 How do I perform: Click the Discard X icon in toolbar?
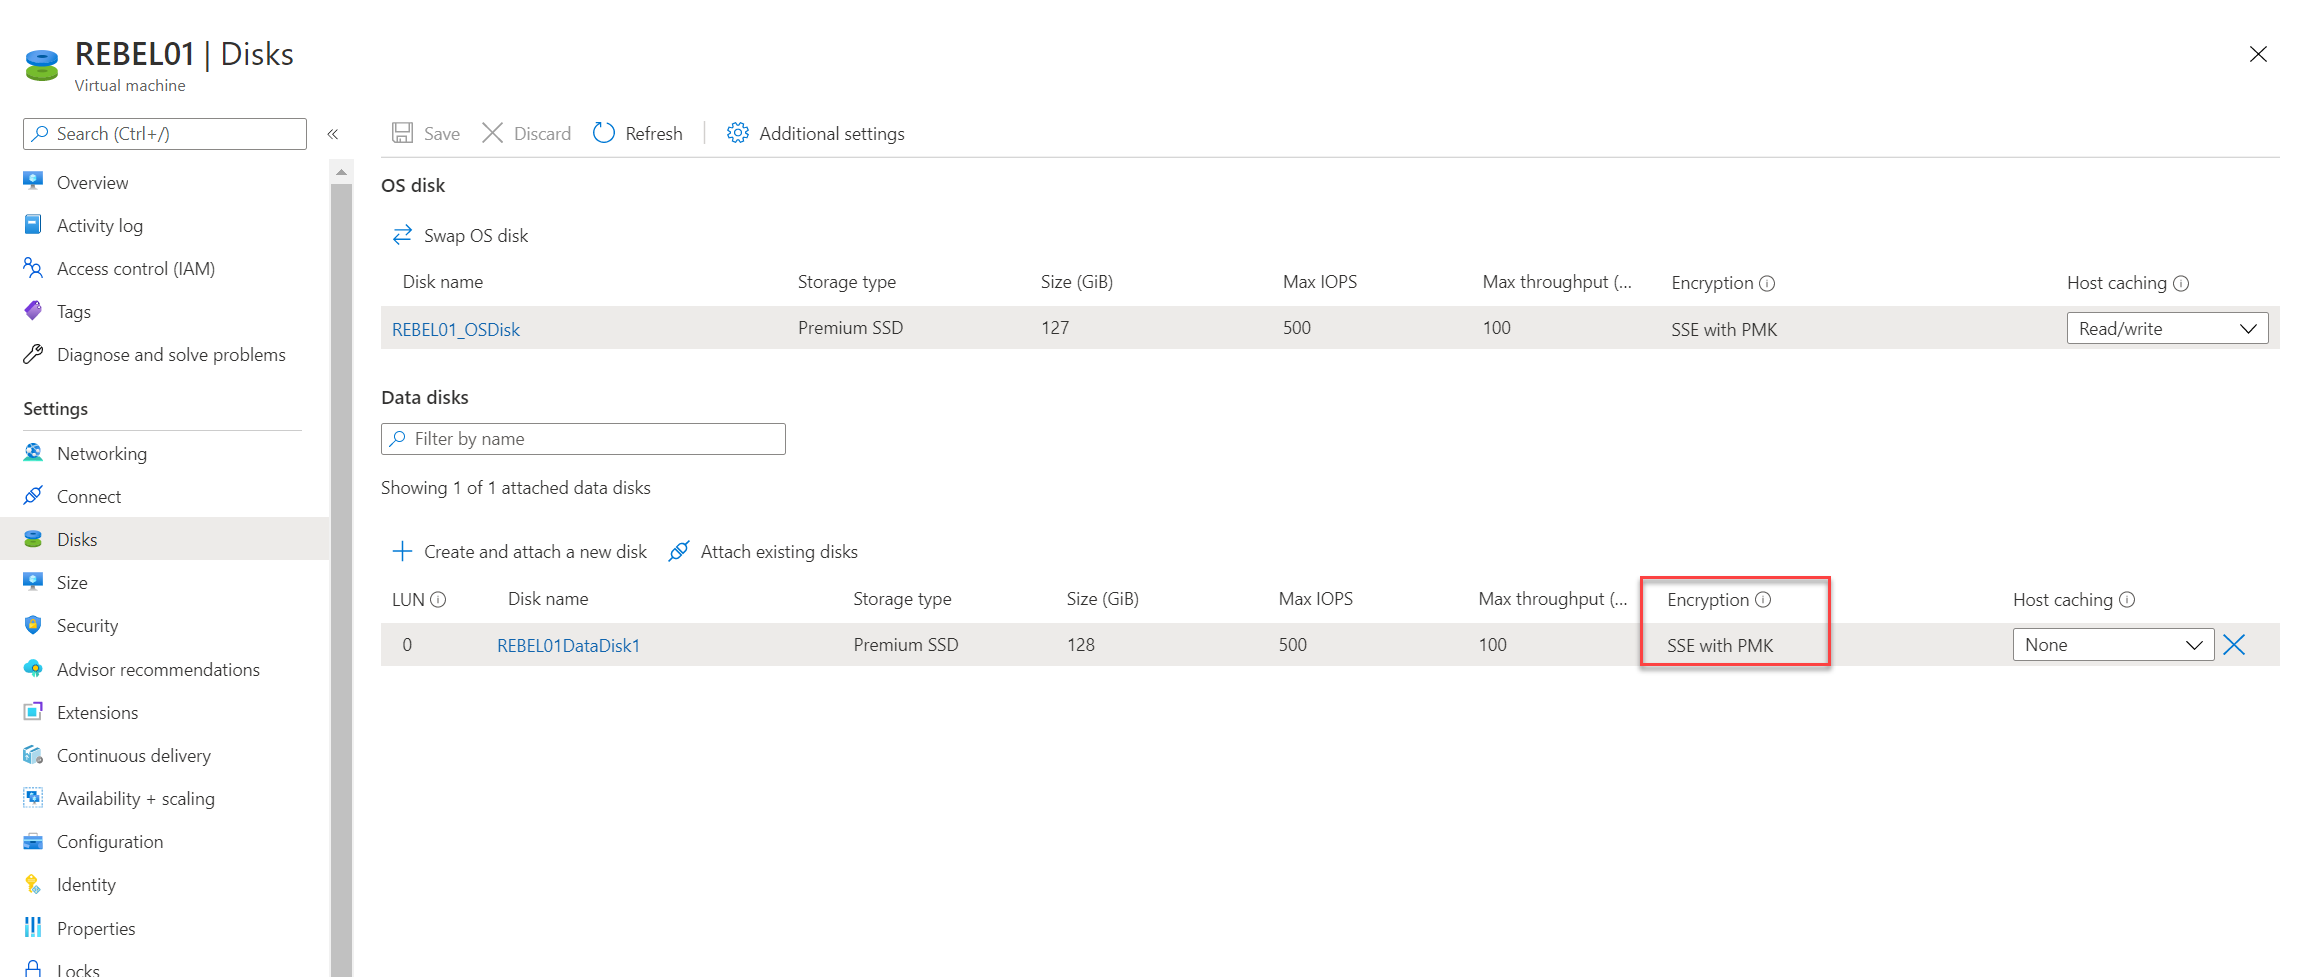tap(492, 133)
